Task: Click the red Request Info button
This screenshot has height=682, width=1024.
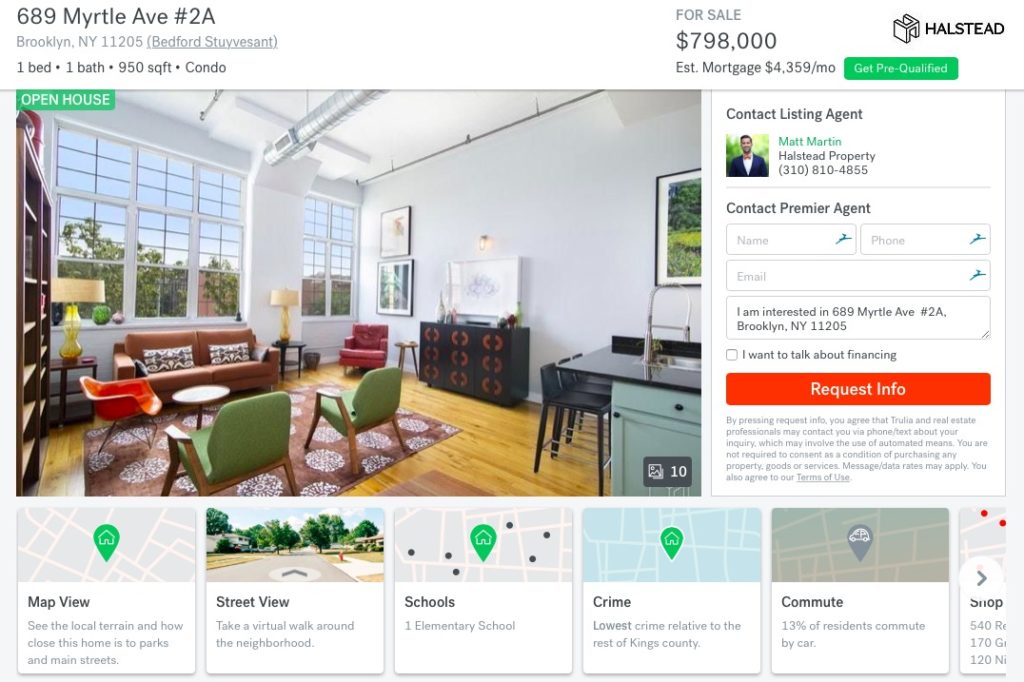Action: [858, 389]
